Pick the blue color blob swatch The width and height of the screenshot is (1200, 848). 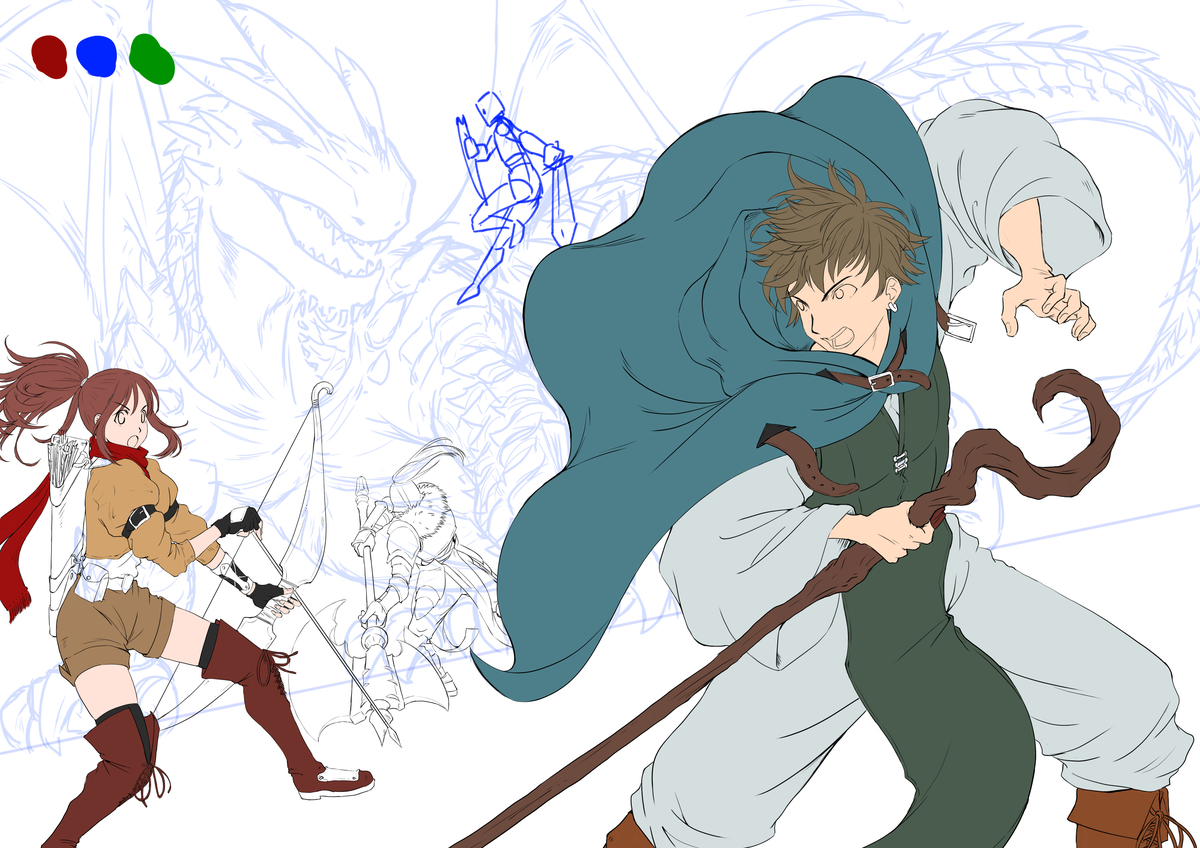pyautogui.click(x=97, y=56)
